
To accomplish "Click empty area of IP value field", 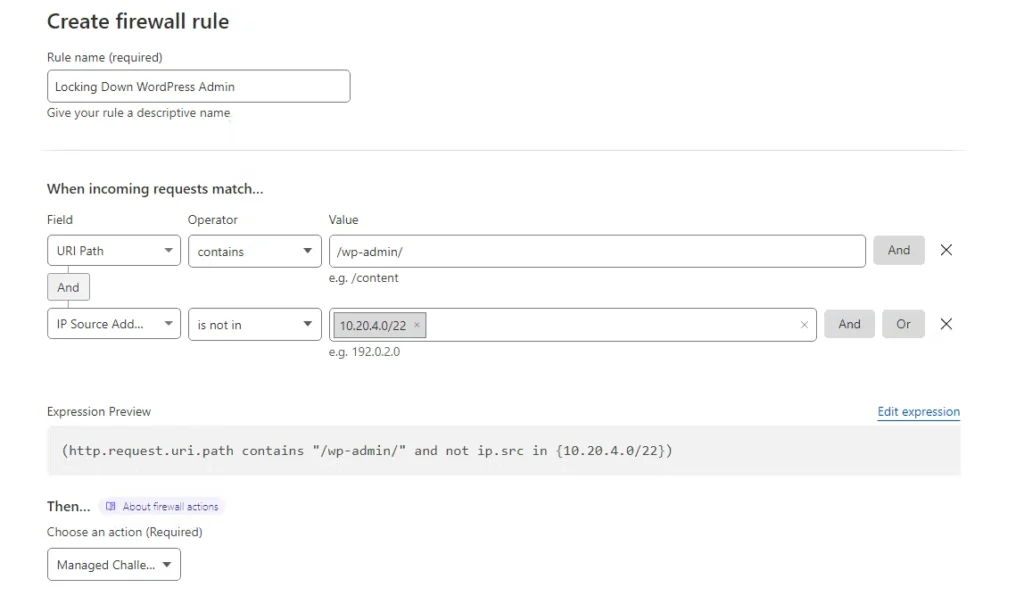I will point(610,324).
